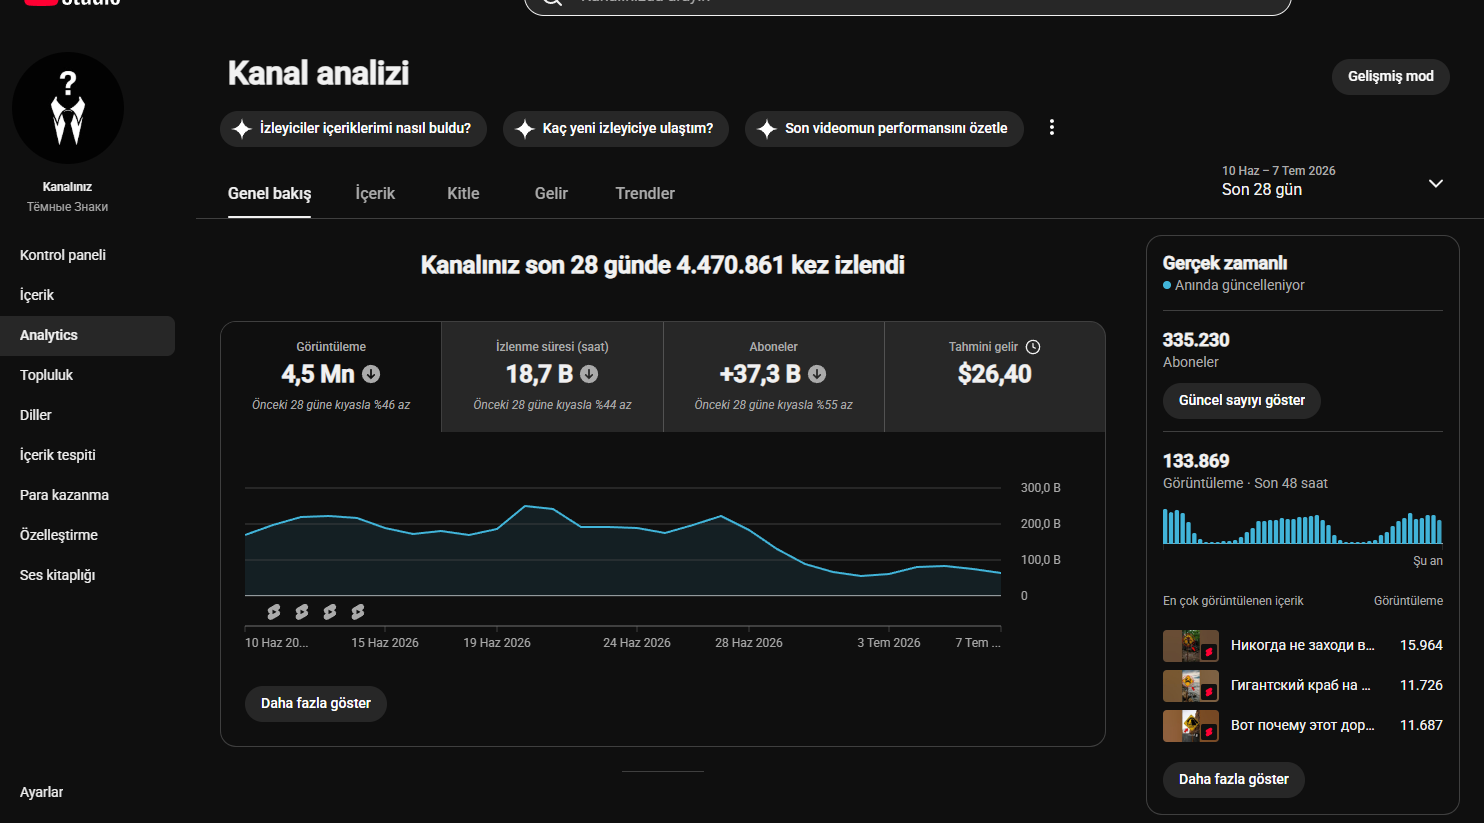The image size is (1484, 823).
Task: Click the third Shorts marker under the chart
Action: (x=330, y=611)
